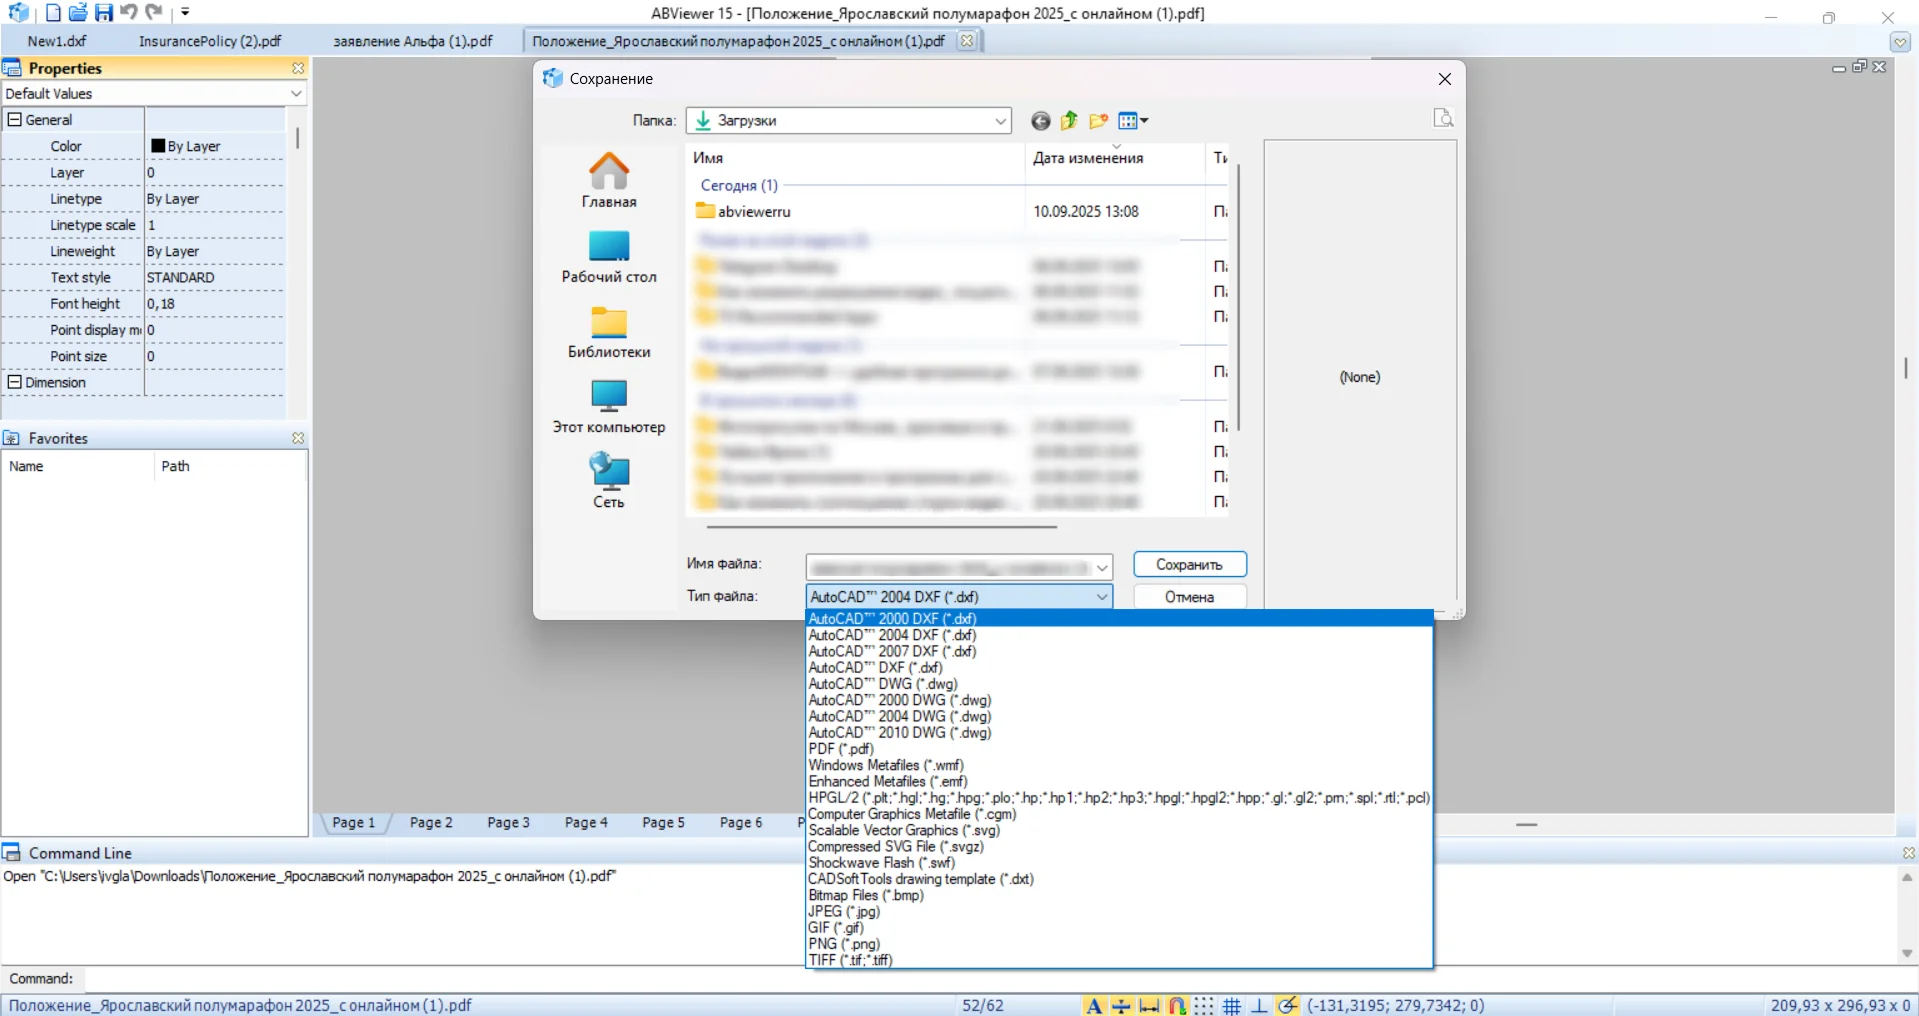Go to Этот компьютер location
Image resolution: width=1919 pixels, height=1016 pixels.
(x=609, y=406)
